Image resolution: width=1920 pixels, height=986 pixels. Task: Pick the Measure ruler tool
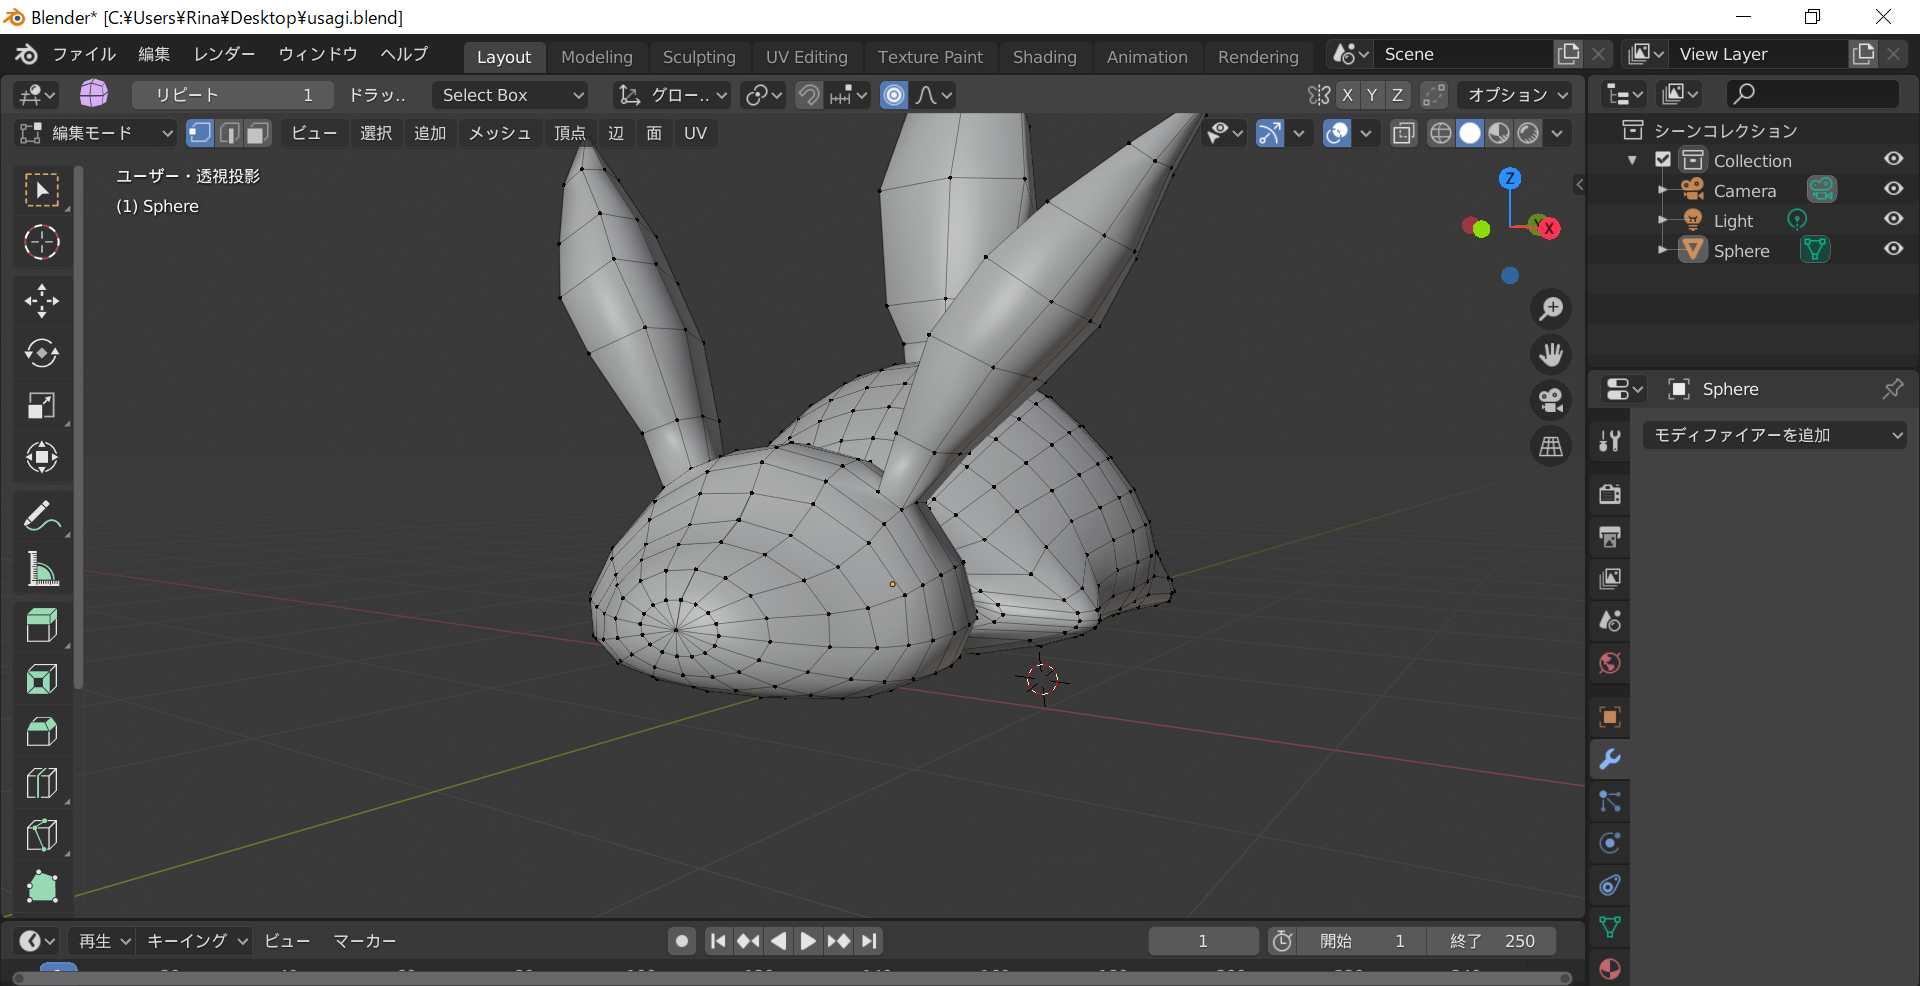42,568
